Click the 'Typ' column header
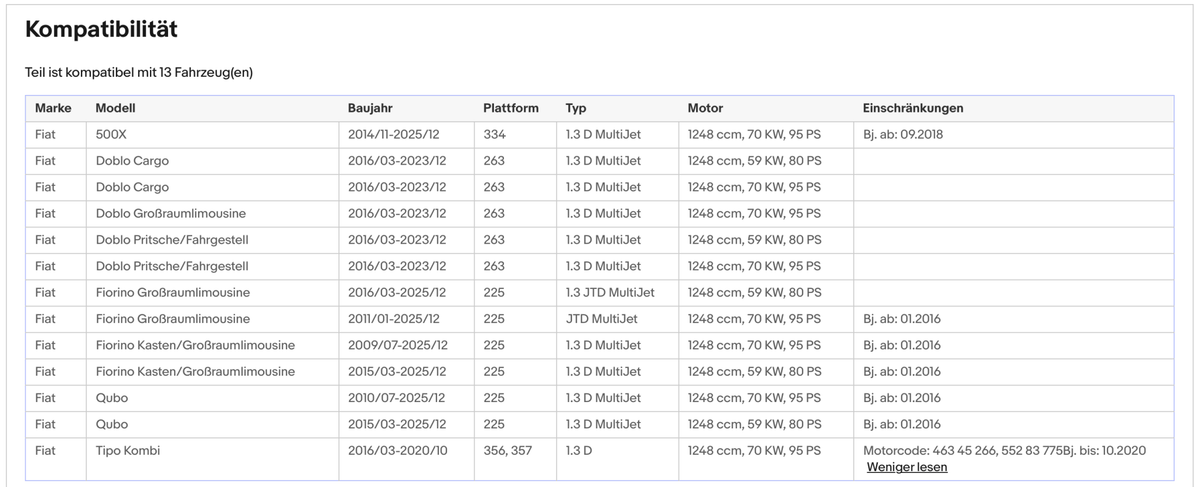The width and height of the screenshot is (1200, 487). click(576, 108)
